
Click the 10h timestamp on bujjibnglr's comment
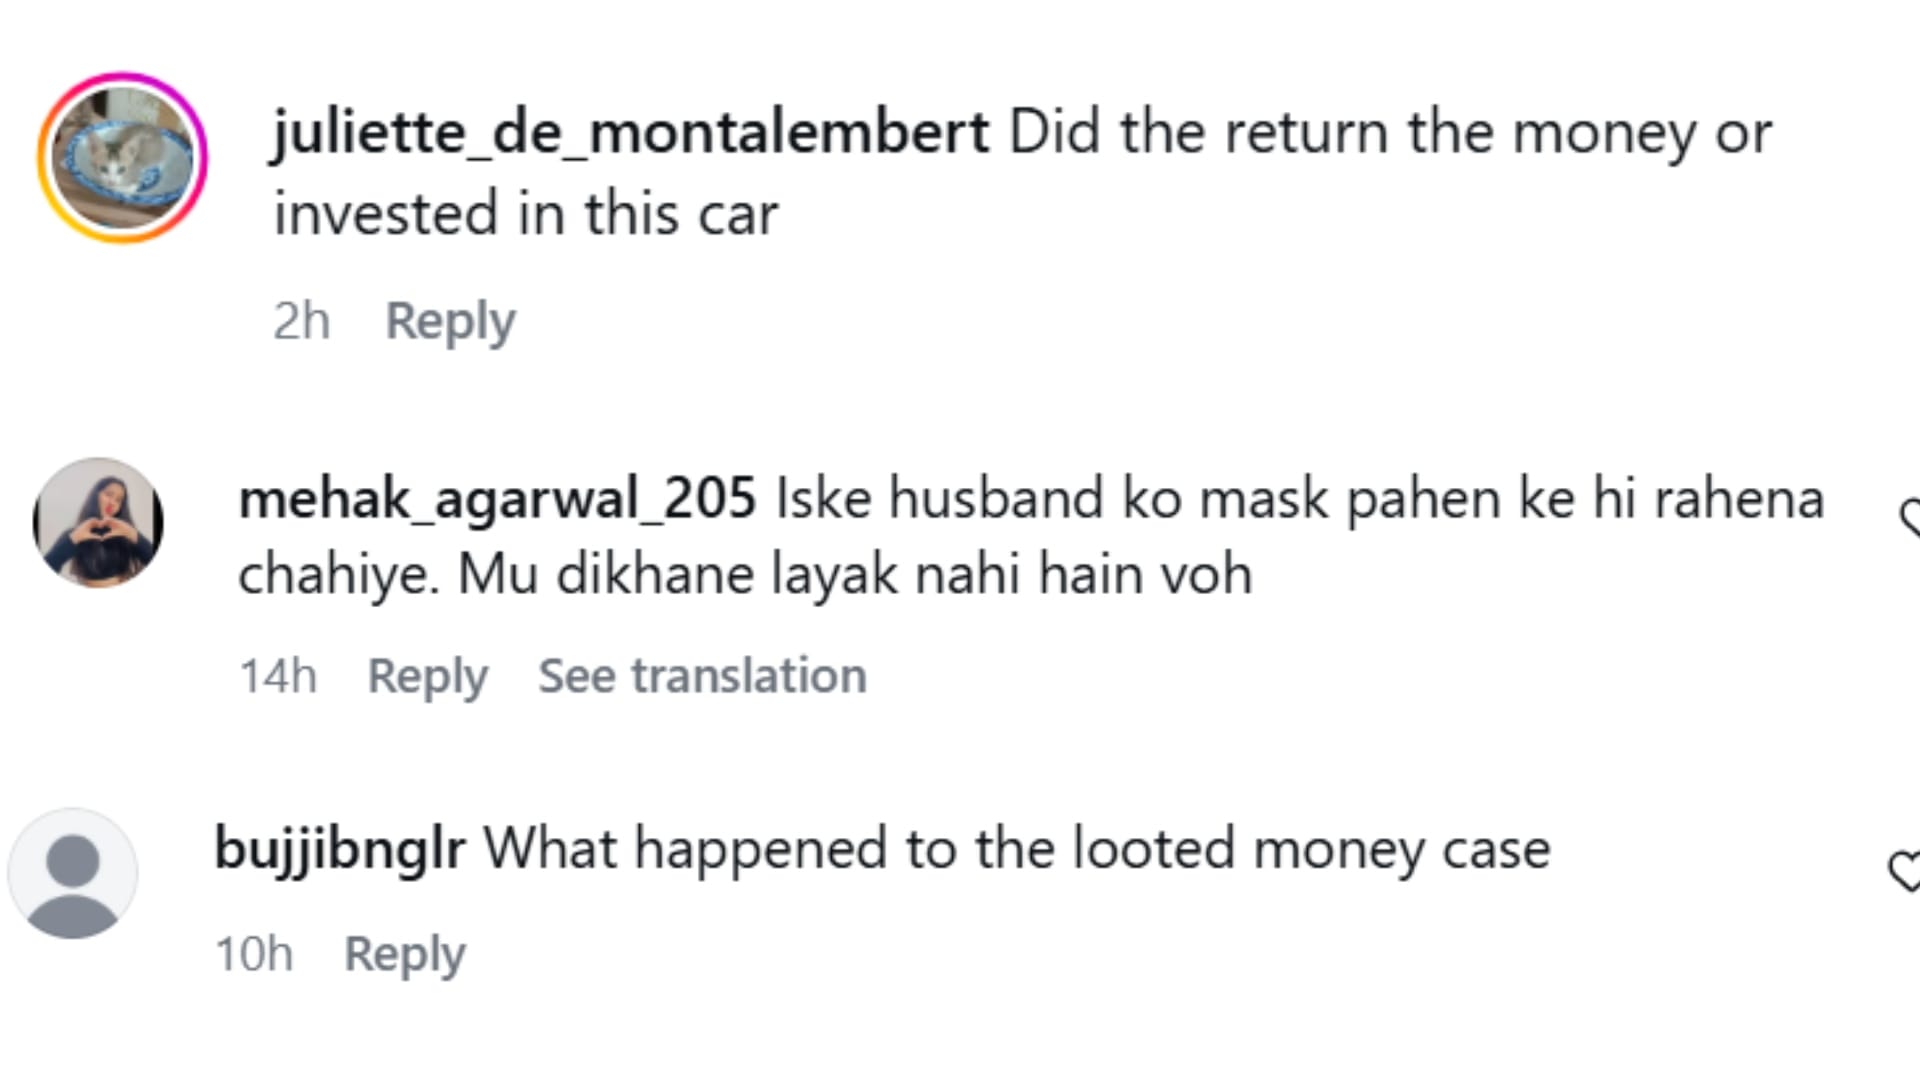pyautogui.click(x=254, y=954)
